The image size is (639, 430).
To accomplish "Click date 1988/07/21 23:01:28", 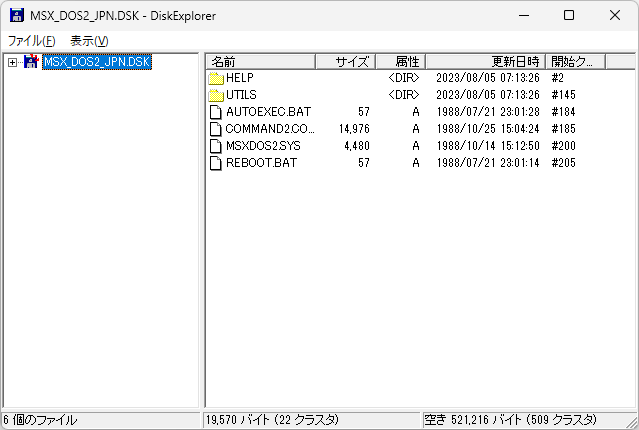I will point(488,112).
